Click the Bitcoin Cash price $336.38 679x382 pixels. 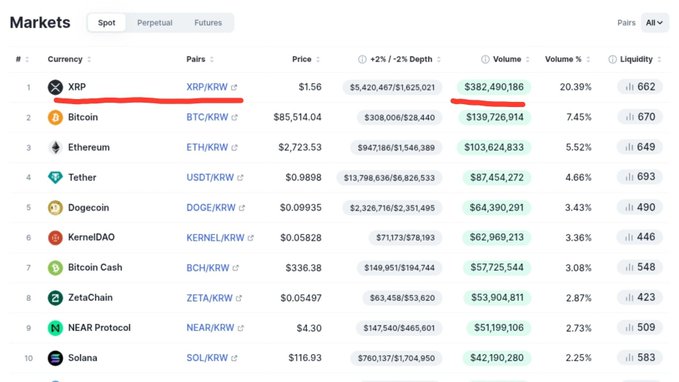[x=303, y=268]
